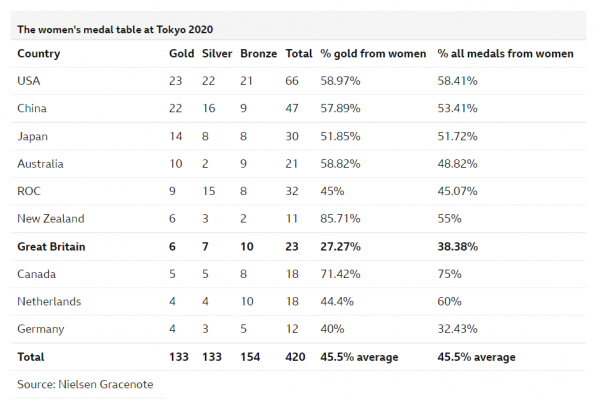Image resolution: width=600 pixels, height=408 pixels.
Task: Click the '% gold from women' header
Action: tap(373, 54)
